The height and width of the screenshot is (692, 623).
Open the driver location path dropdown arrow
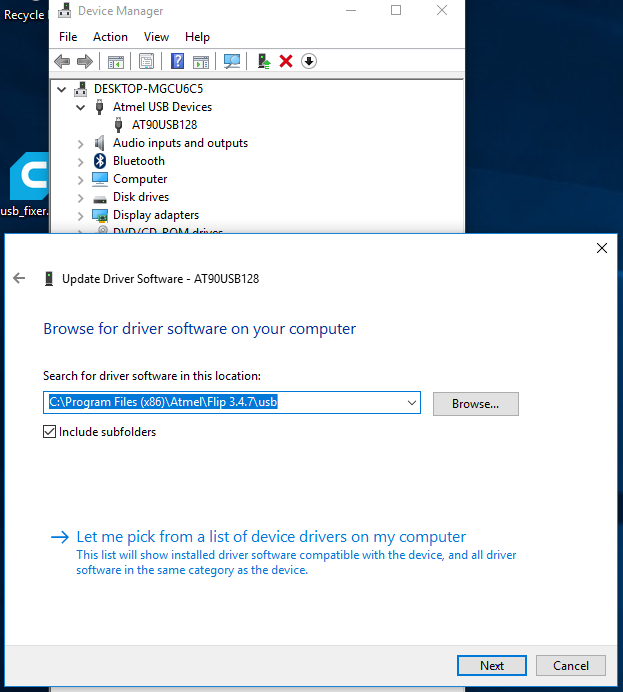[412, 402]
